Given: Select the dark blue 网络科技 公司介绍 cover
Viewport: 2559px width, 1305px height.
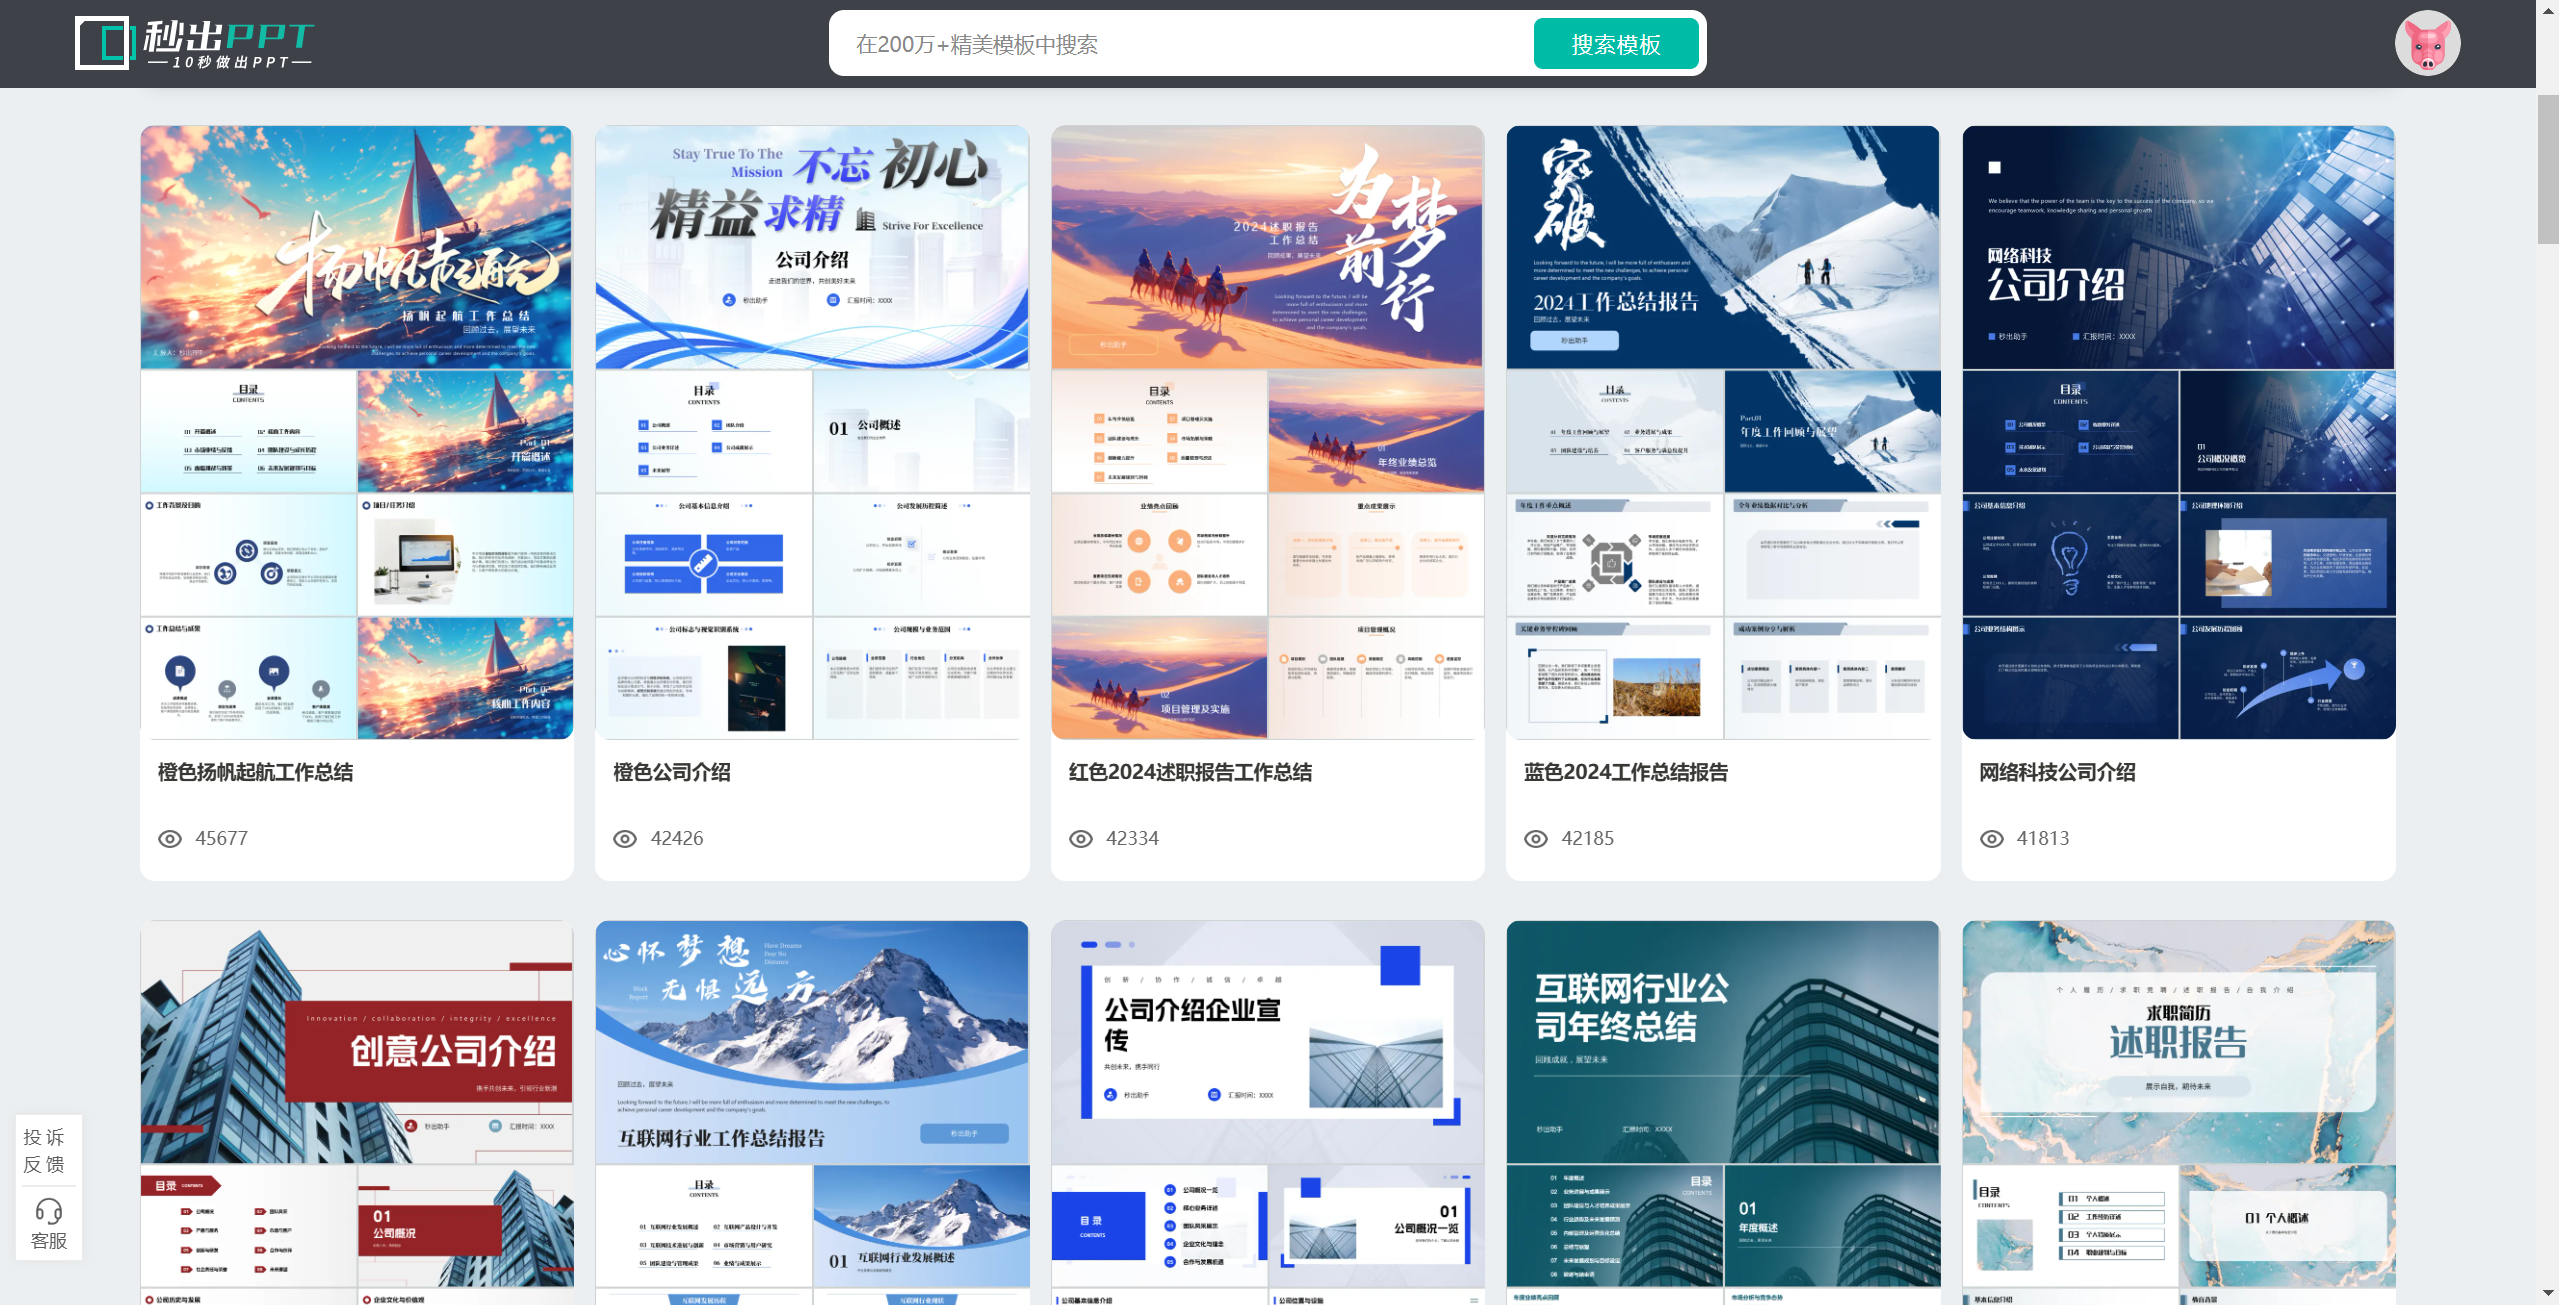Looking at the screenshot, I should 2178,247.
